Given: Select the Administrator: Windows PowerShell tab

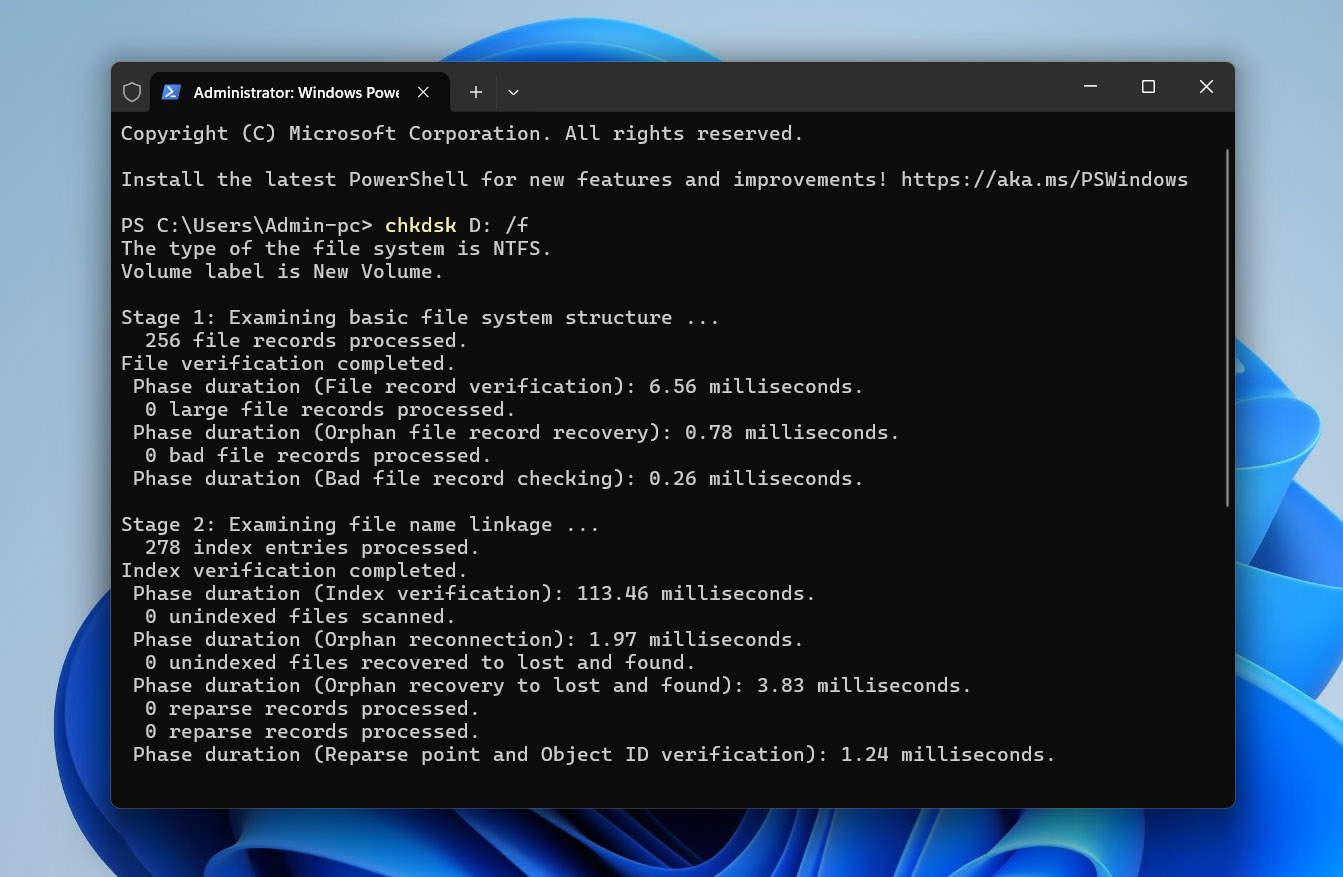Looking at the screenshot, I should pyautogui.click(x=299, y=92).
